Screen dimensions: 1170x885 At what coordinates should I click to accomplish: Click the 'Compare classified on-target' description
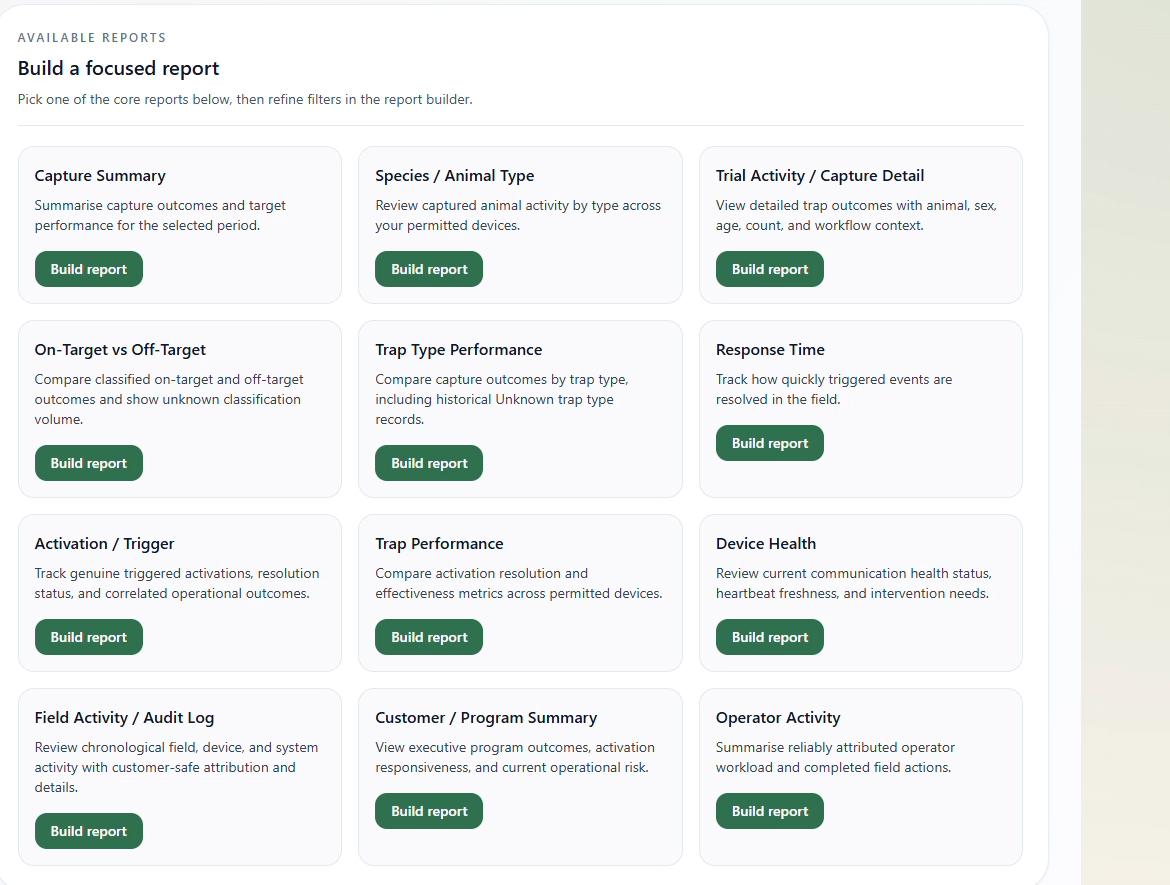[x=169, y=399]
